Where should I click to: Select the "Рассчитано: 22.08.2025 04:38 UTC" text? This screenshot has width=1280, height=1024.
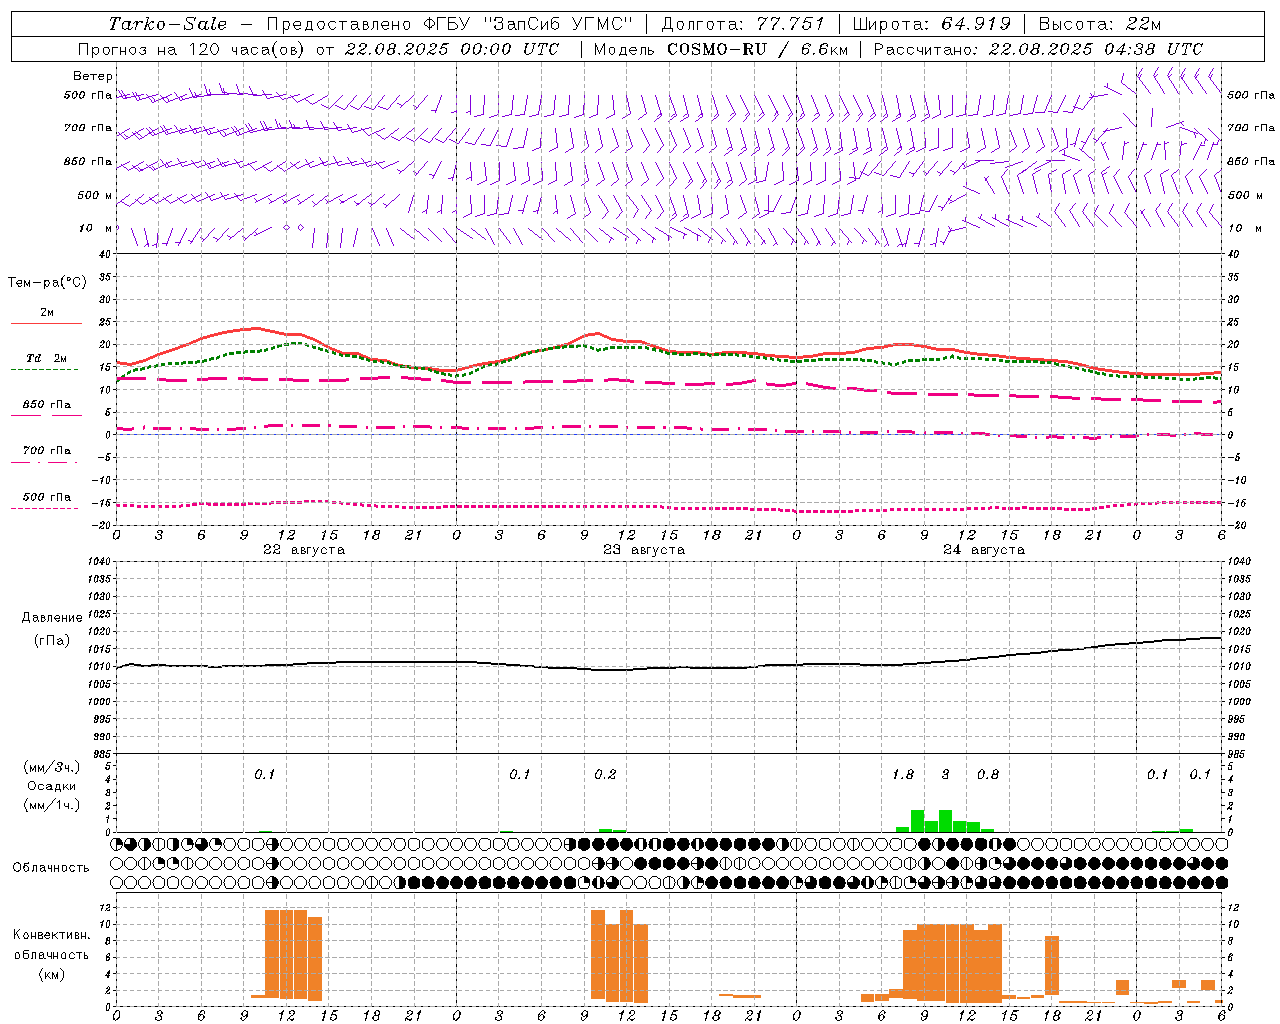click(1038, 49)
